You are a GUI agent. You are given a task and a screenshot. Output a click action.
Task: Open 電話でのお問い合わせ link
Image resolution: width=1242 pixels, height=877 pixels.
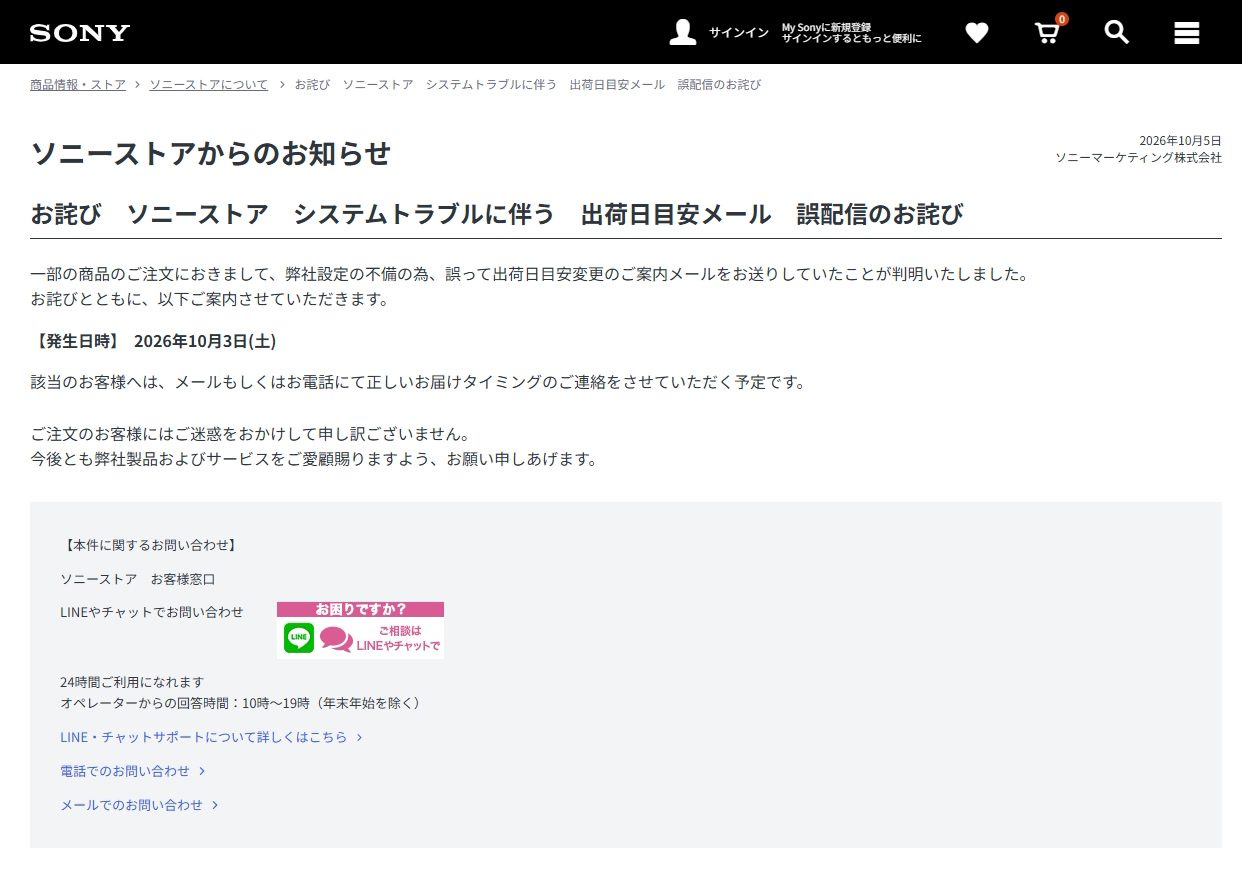(133, 771)
